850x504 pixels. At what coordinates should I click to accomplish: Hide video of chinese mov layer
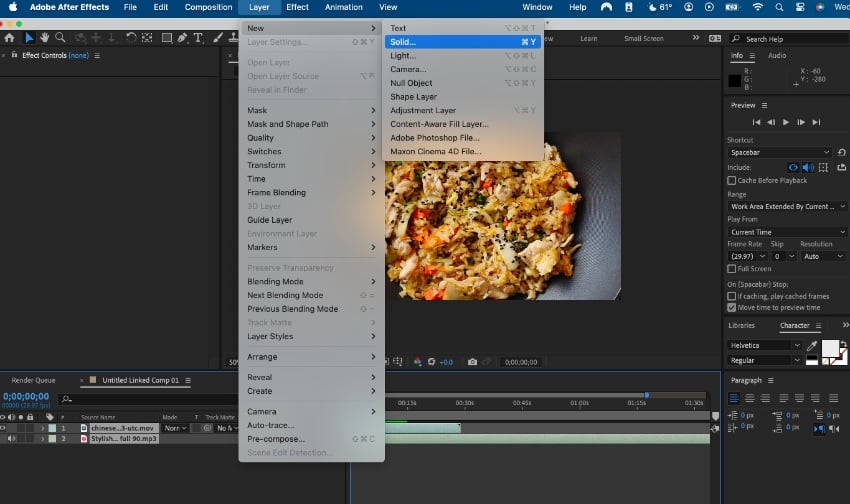[3, 428]
